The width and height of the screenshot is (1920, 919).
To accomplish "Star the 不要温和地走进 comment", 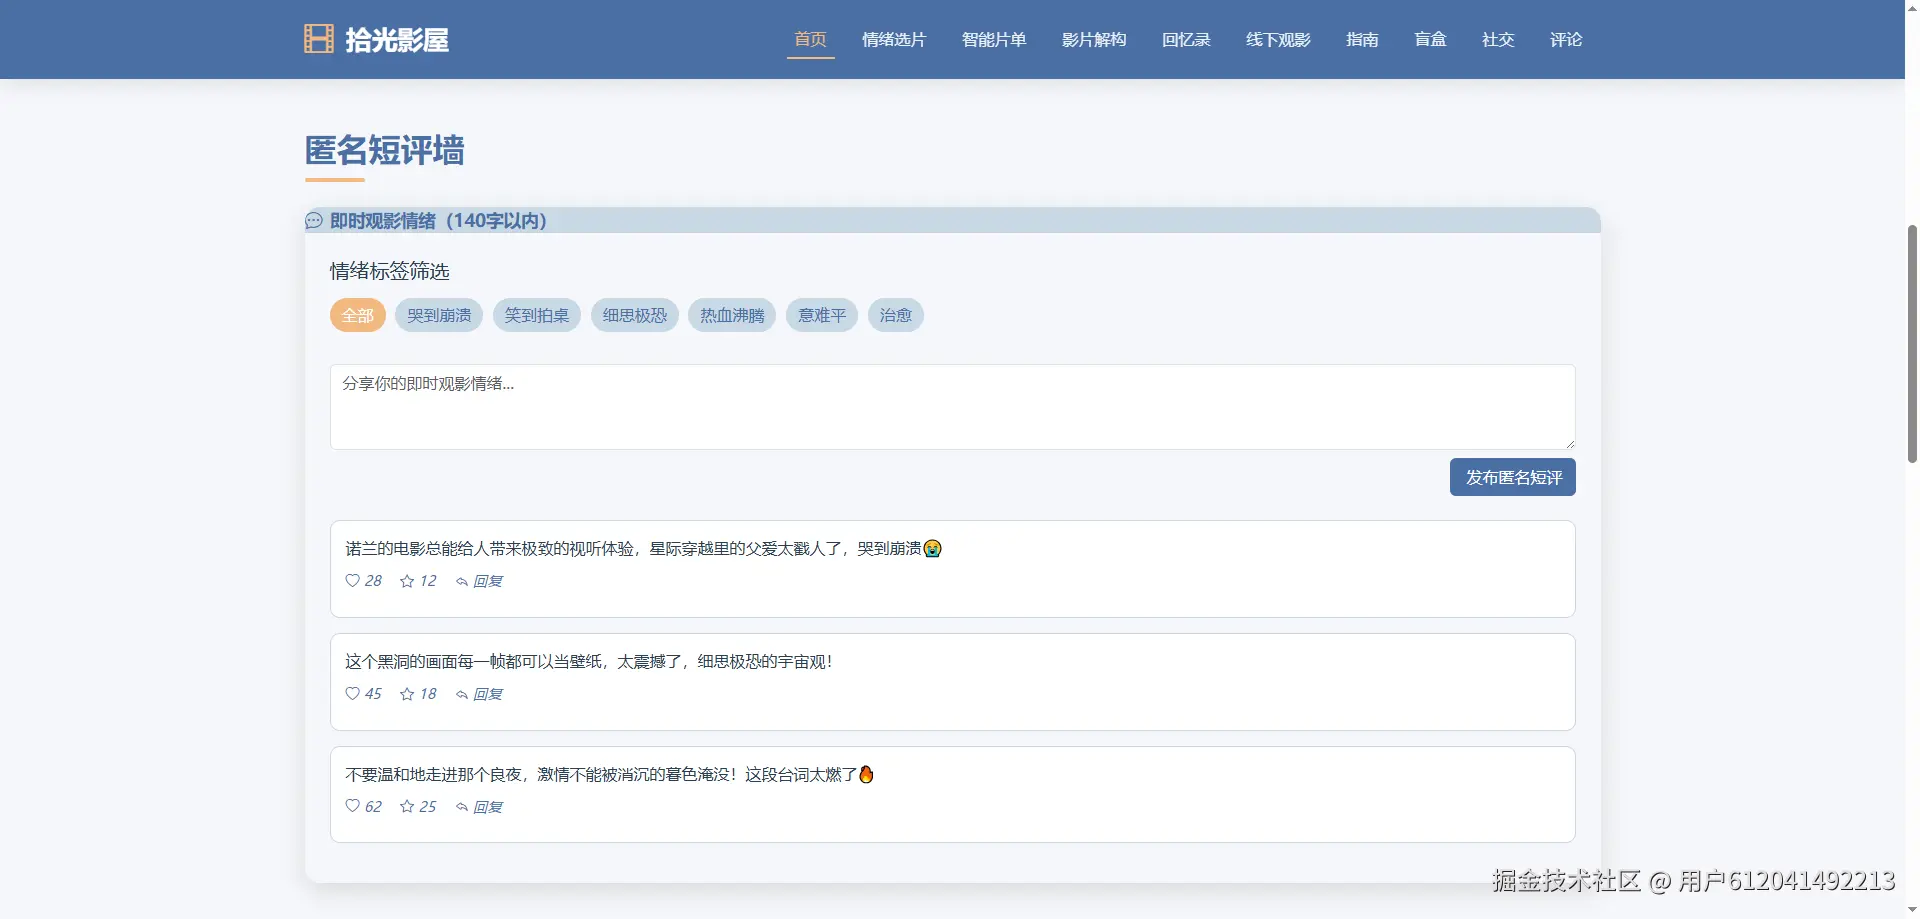I will click(x=407, y=807).
